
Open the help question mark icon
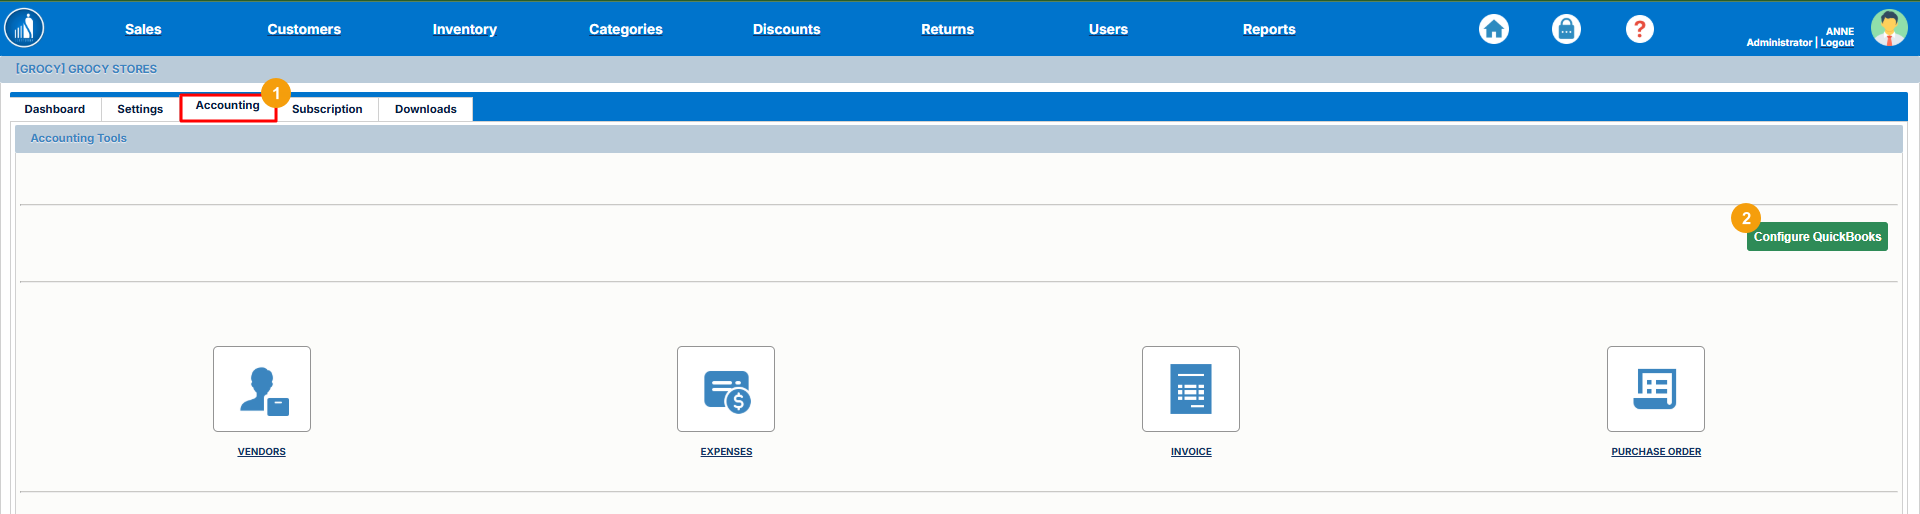coord(1639,29)
